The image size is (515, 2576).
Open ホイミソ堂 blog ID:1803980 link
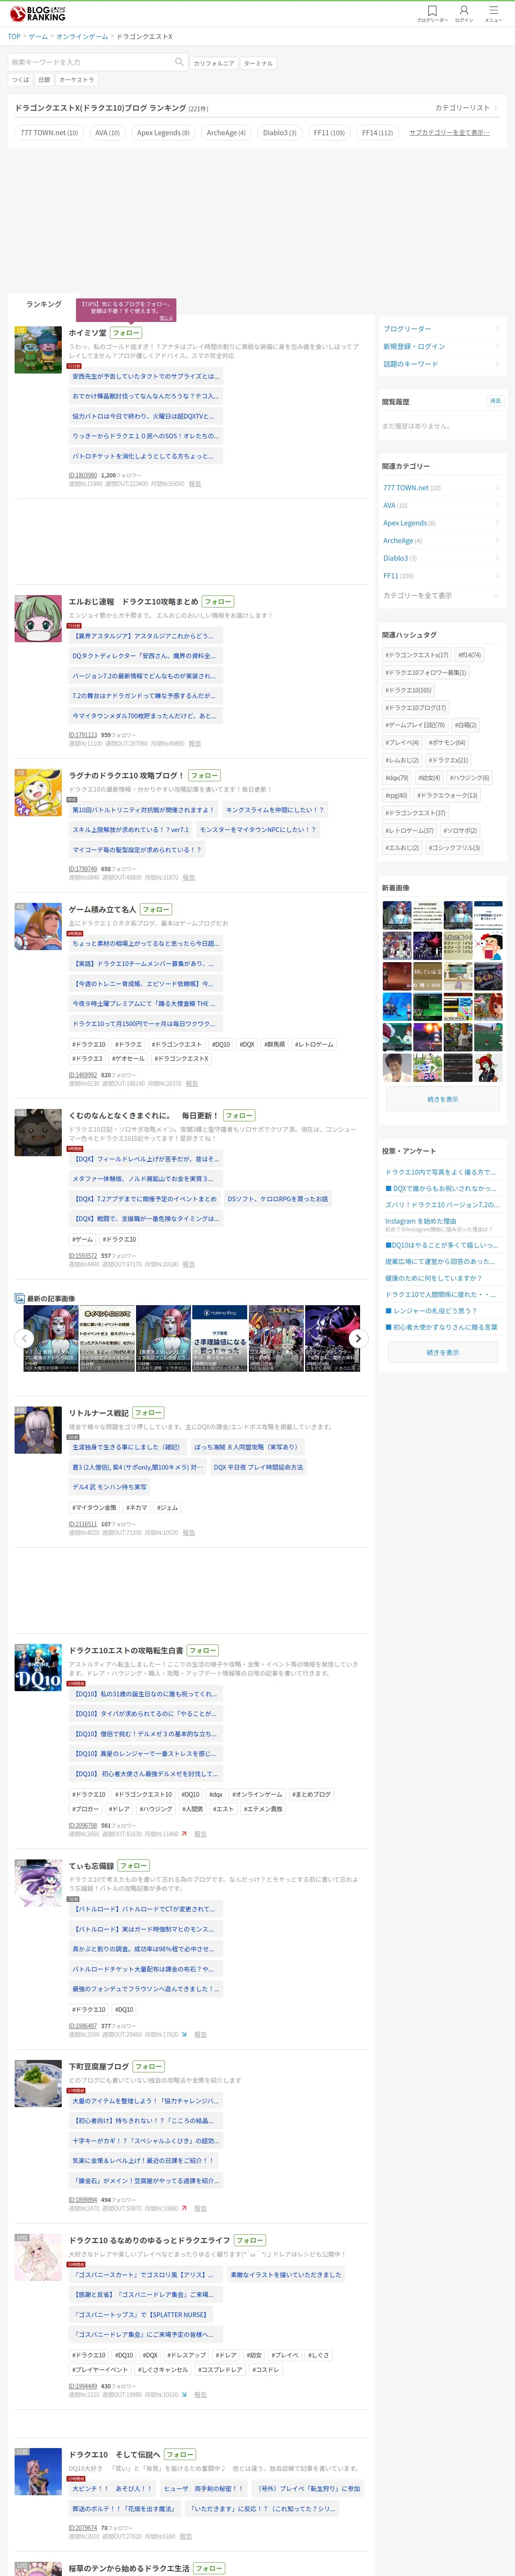pyautogui.click(x=83, y=475)
